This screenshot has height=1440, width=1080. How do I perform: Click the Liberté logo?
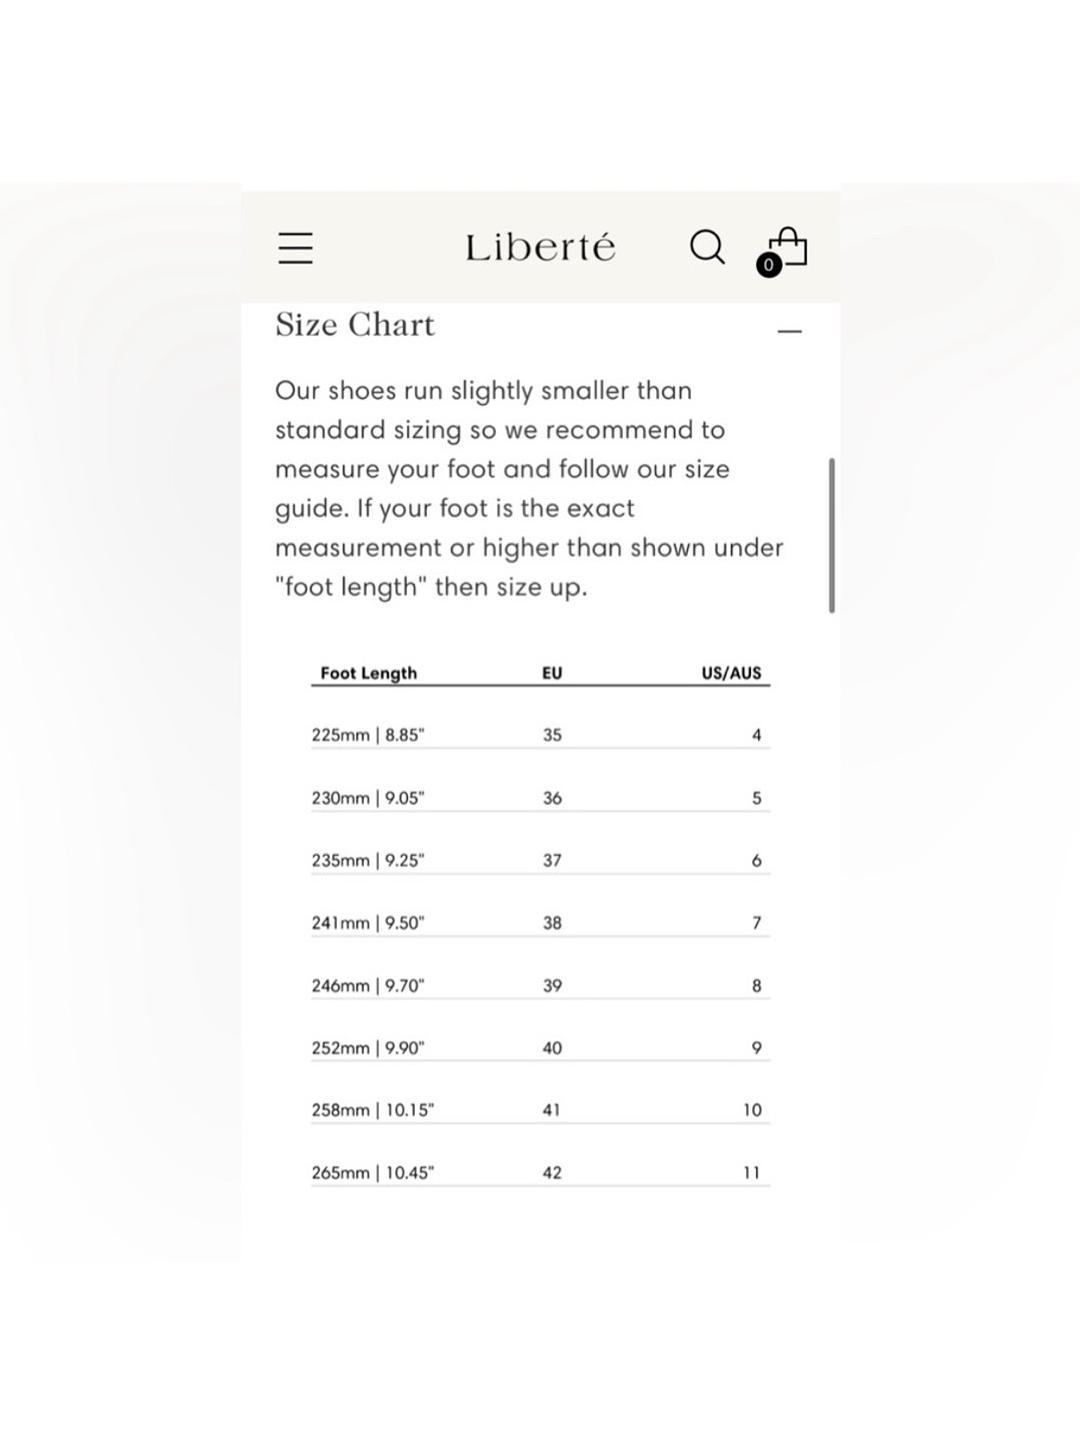pos(540,247)
